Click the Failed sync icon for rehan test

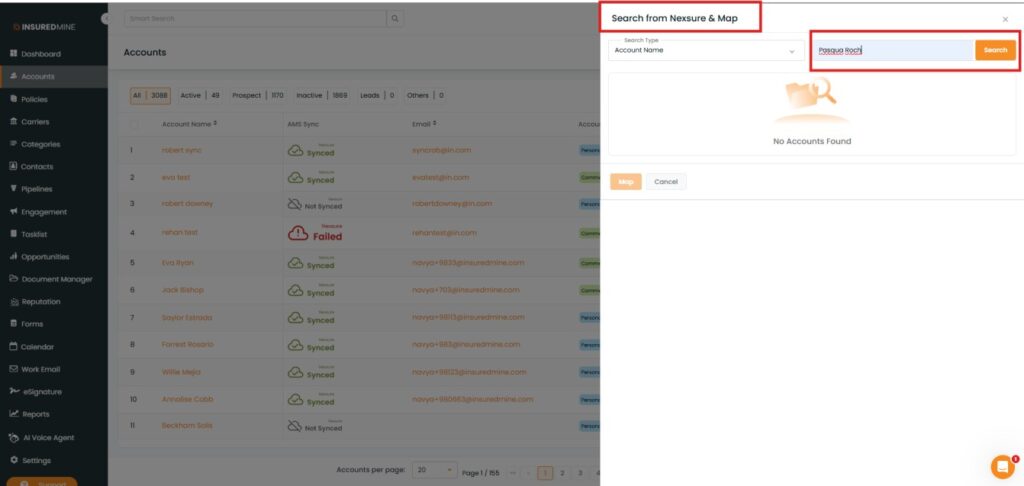298,233
